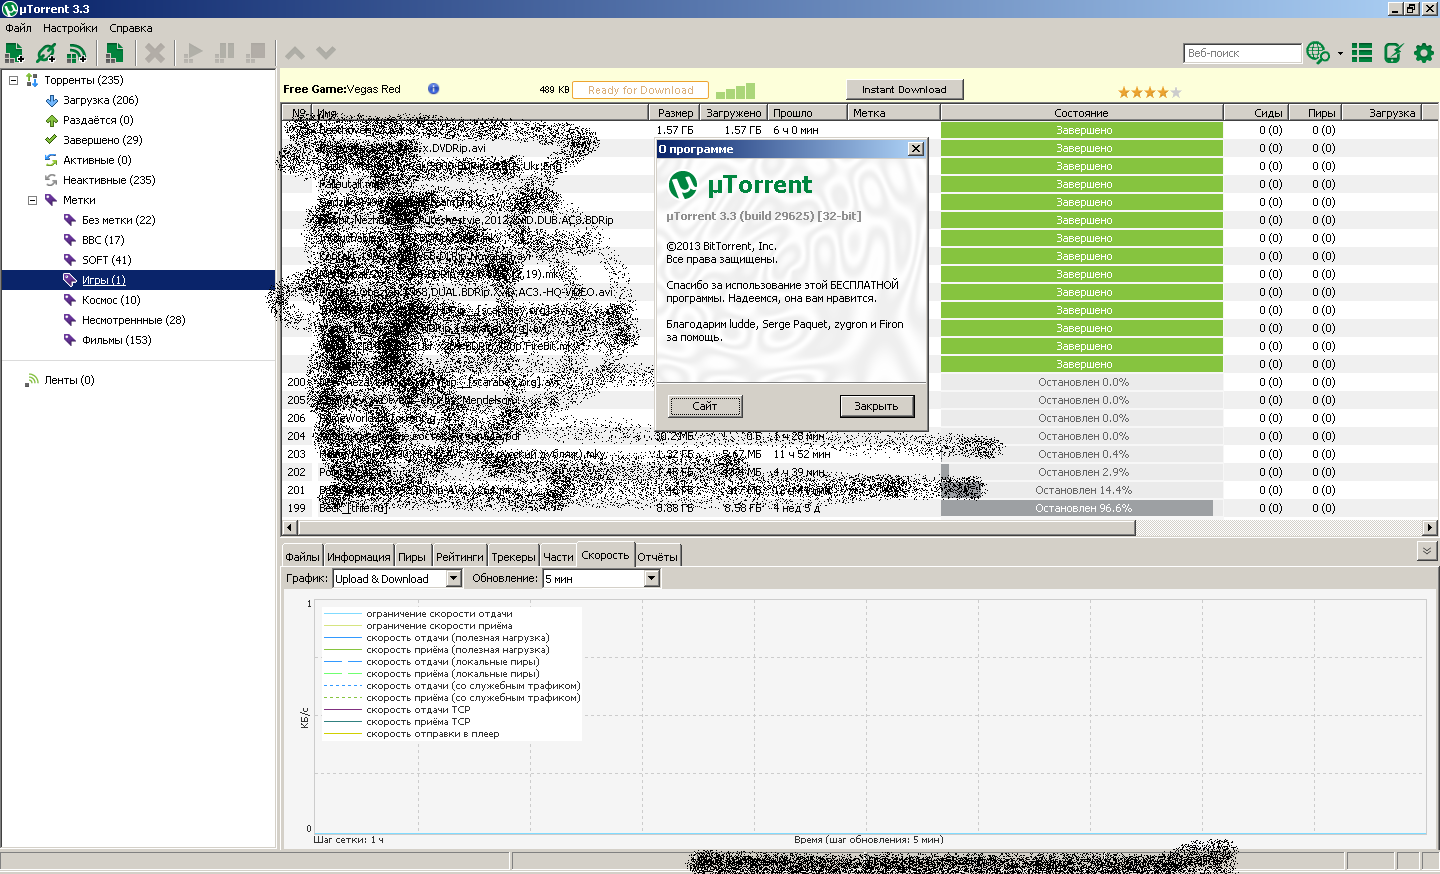The image size is (1440, 874).
Task: Click the star rating for Vegas Red
Action: [x=1149, y=92]
